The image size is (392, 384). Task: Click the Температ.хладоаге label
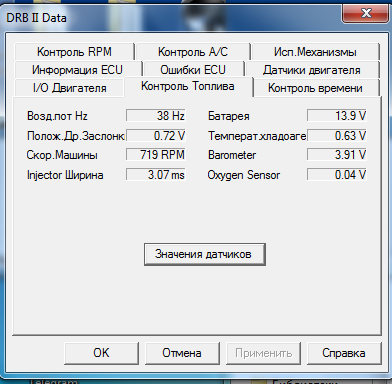(257, 136)
